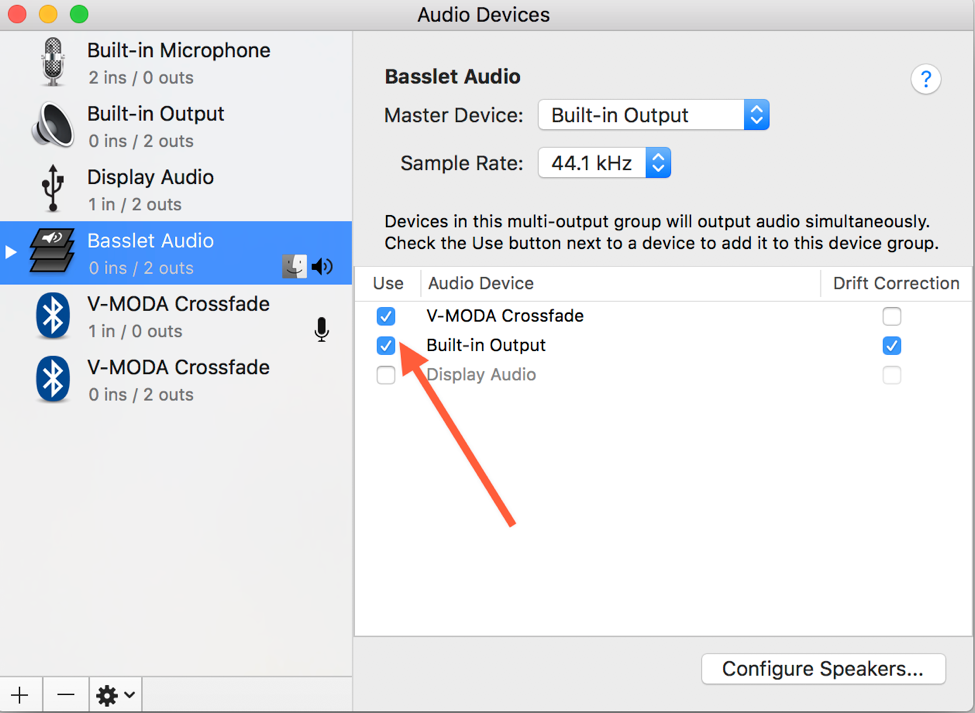Viewport: 975px width, 713px height.
Task: Disable Drift Correction for Built-in Output
Action: [x=892, y=346]
